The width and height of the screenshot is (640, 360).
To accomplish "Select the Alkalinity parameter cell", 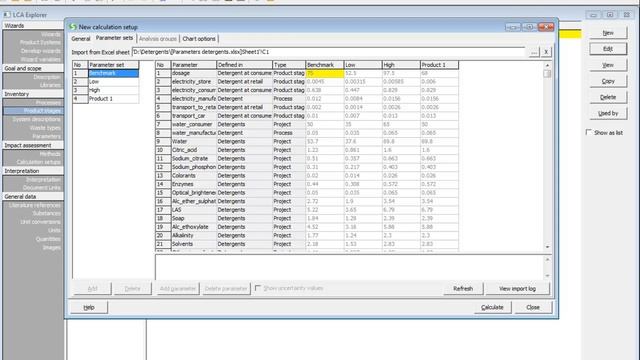I will click(193, 236).
